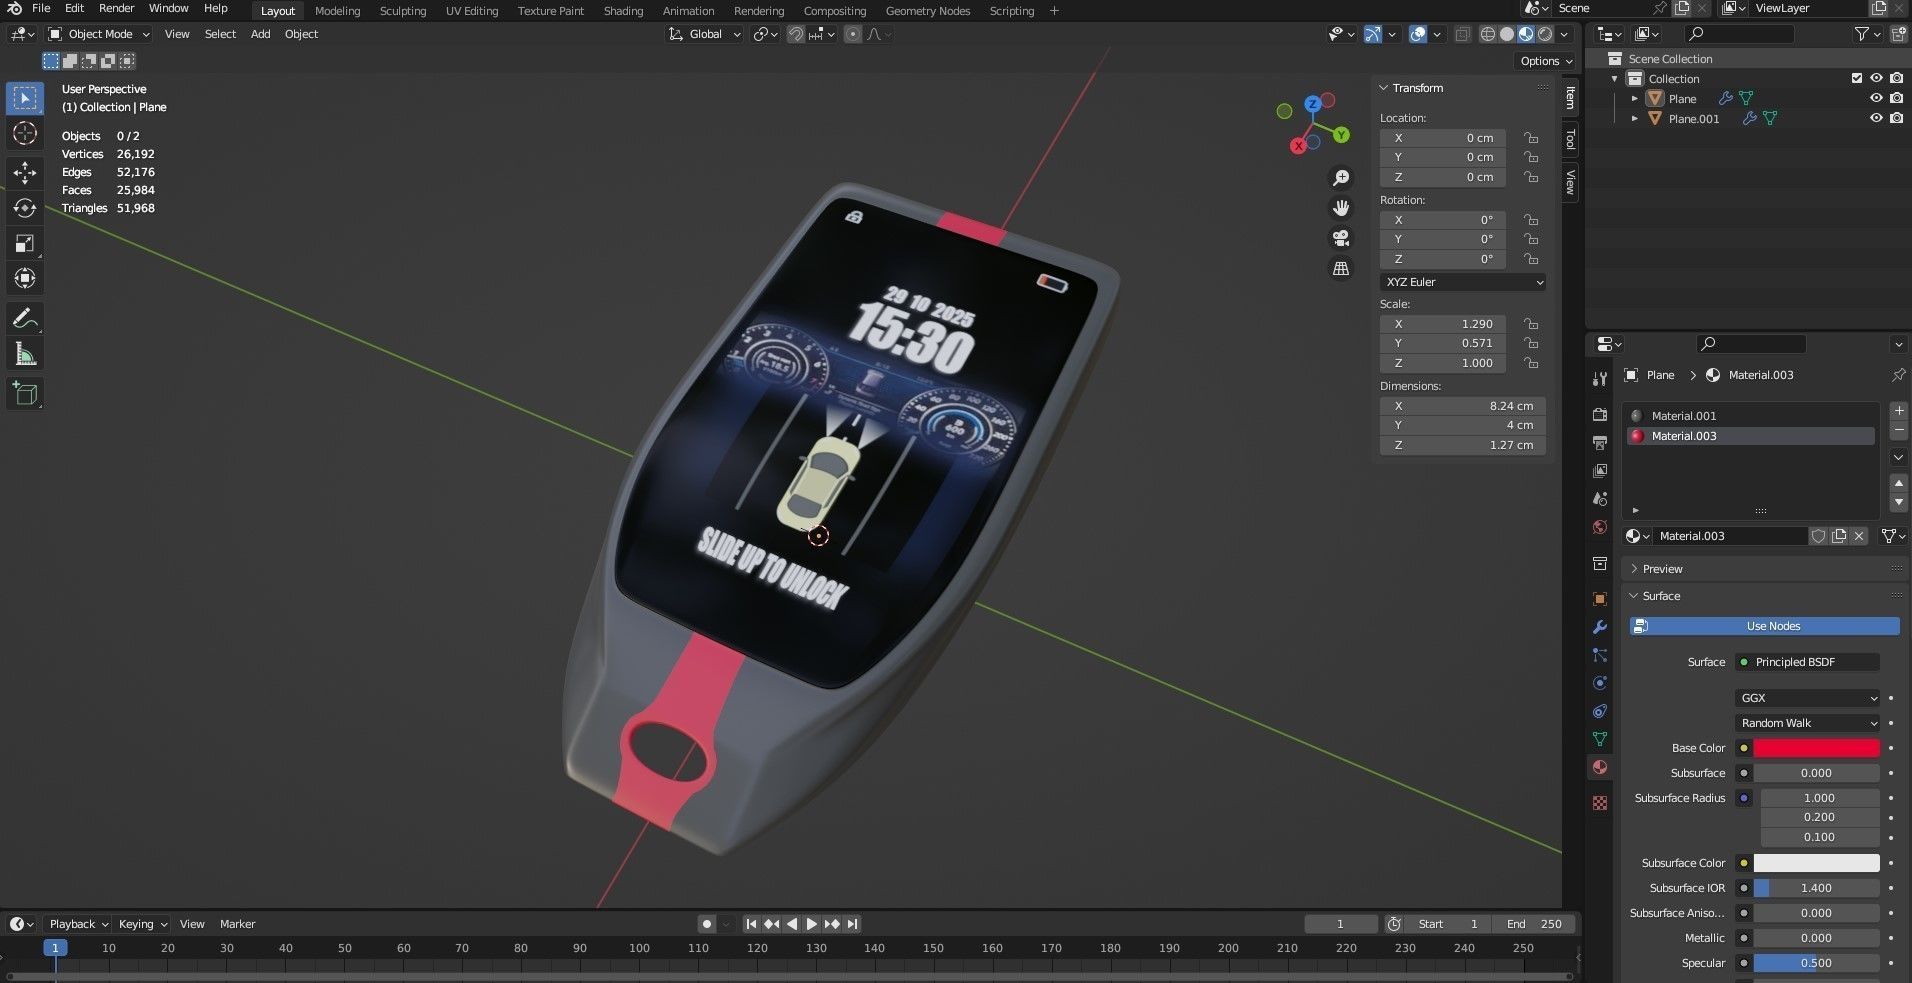Click the Use Nodes button

point(1765,626)
